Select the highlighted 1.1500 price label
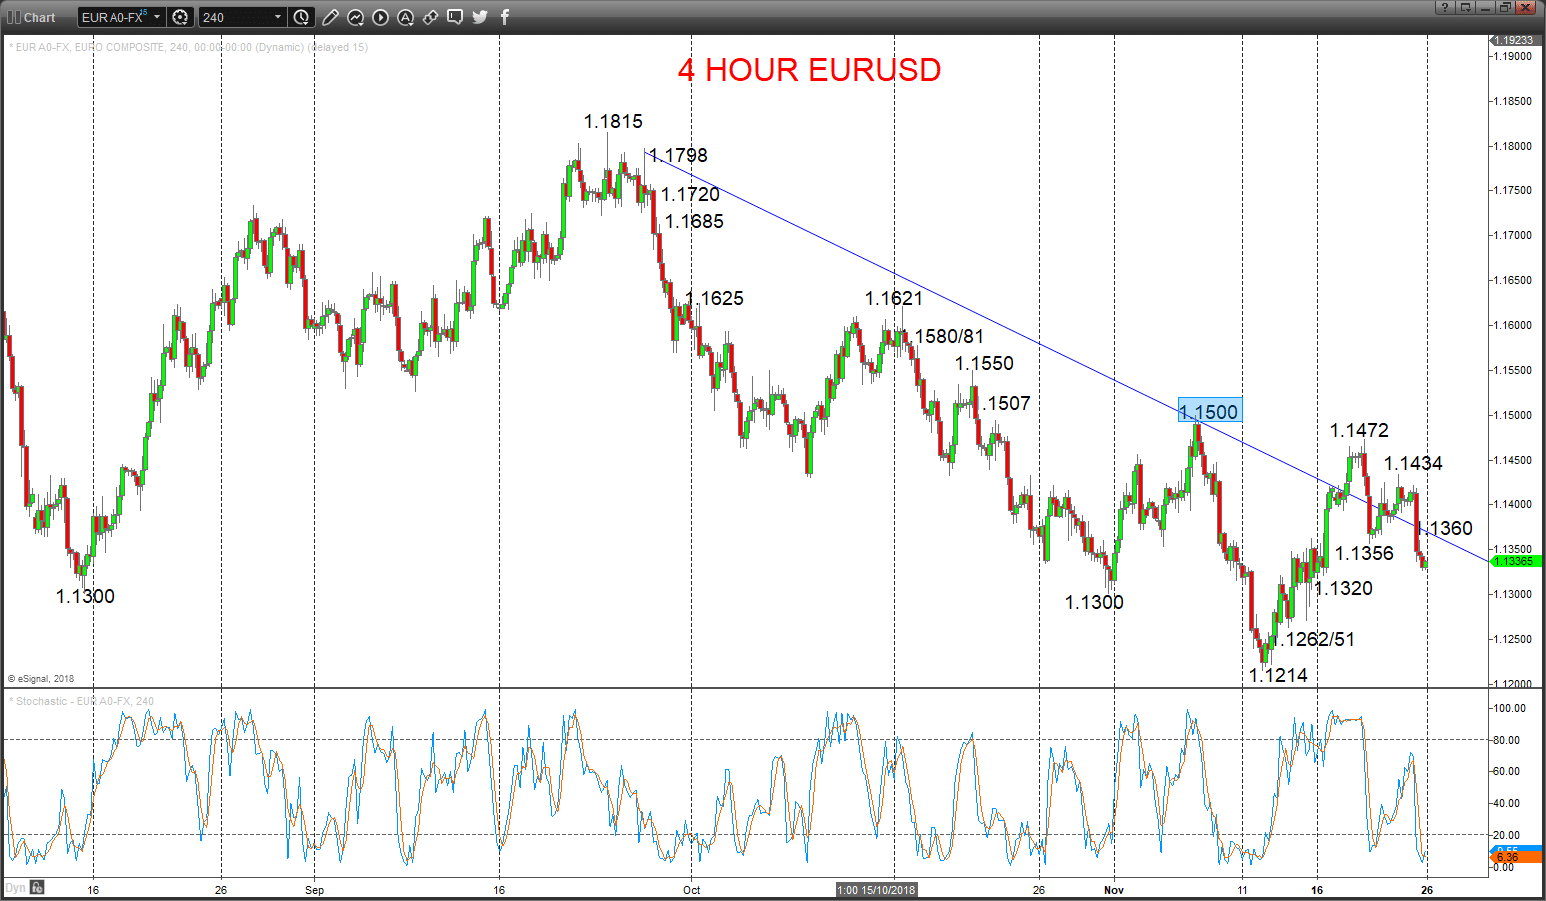Viewport: 1546px width, 901px height. (1209, 411)
